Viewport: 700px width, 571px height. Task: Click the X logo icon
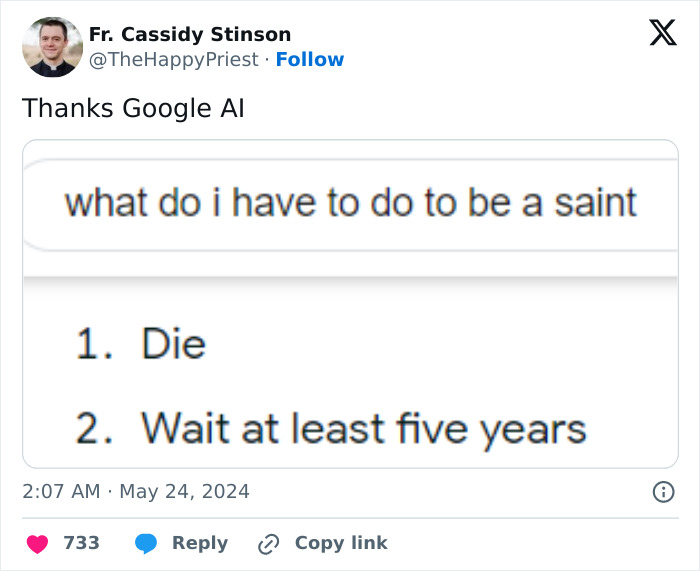tap(662, 33)
